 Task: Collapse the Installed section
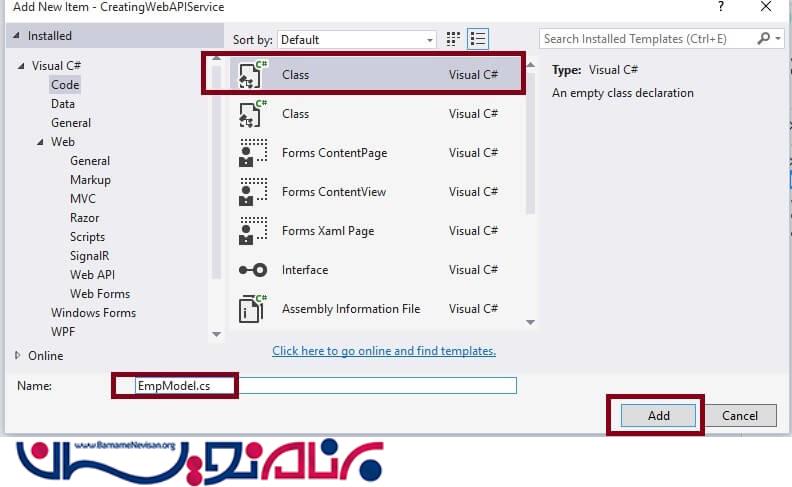(17, 35)
